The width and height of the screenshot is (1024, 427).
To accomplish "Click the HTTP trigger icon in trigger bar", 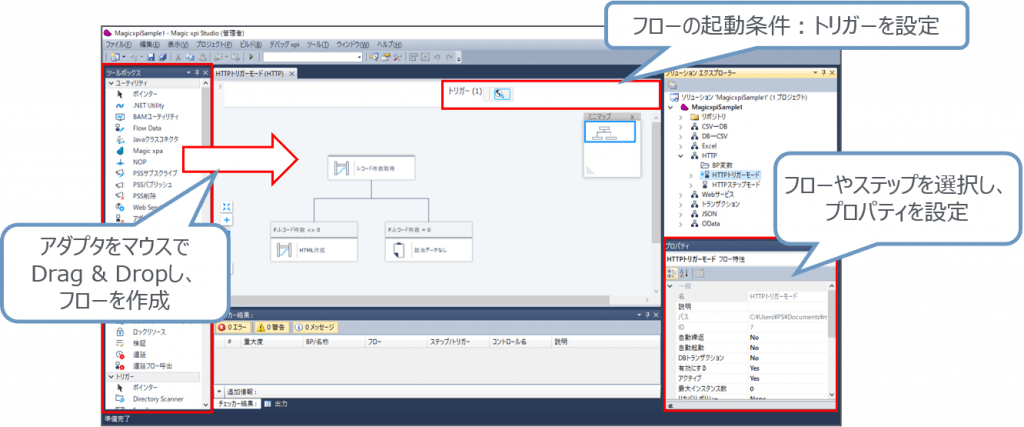I will pos(503,93).
